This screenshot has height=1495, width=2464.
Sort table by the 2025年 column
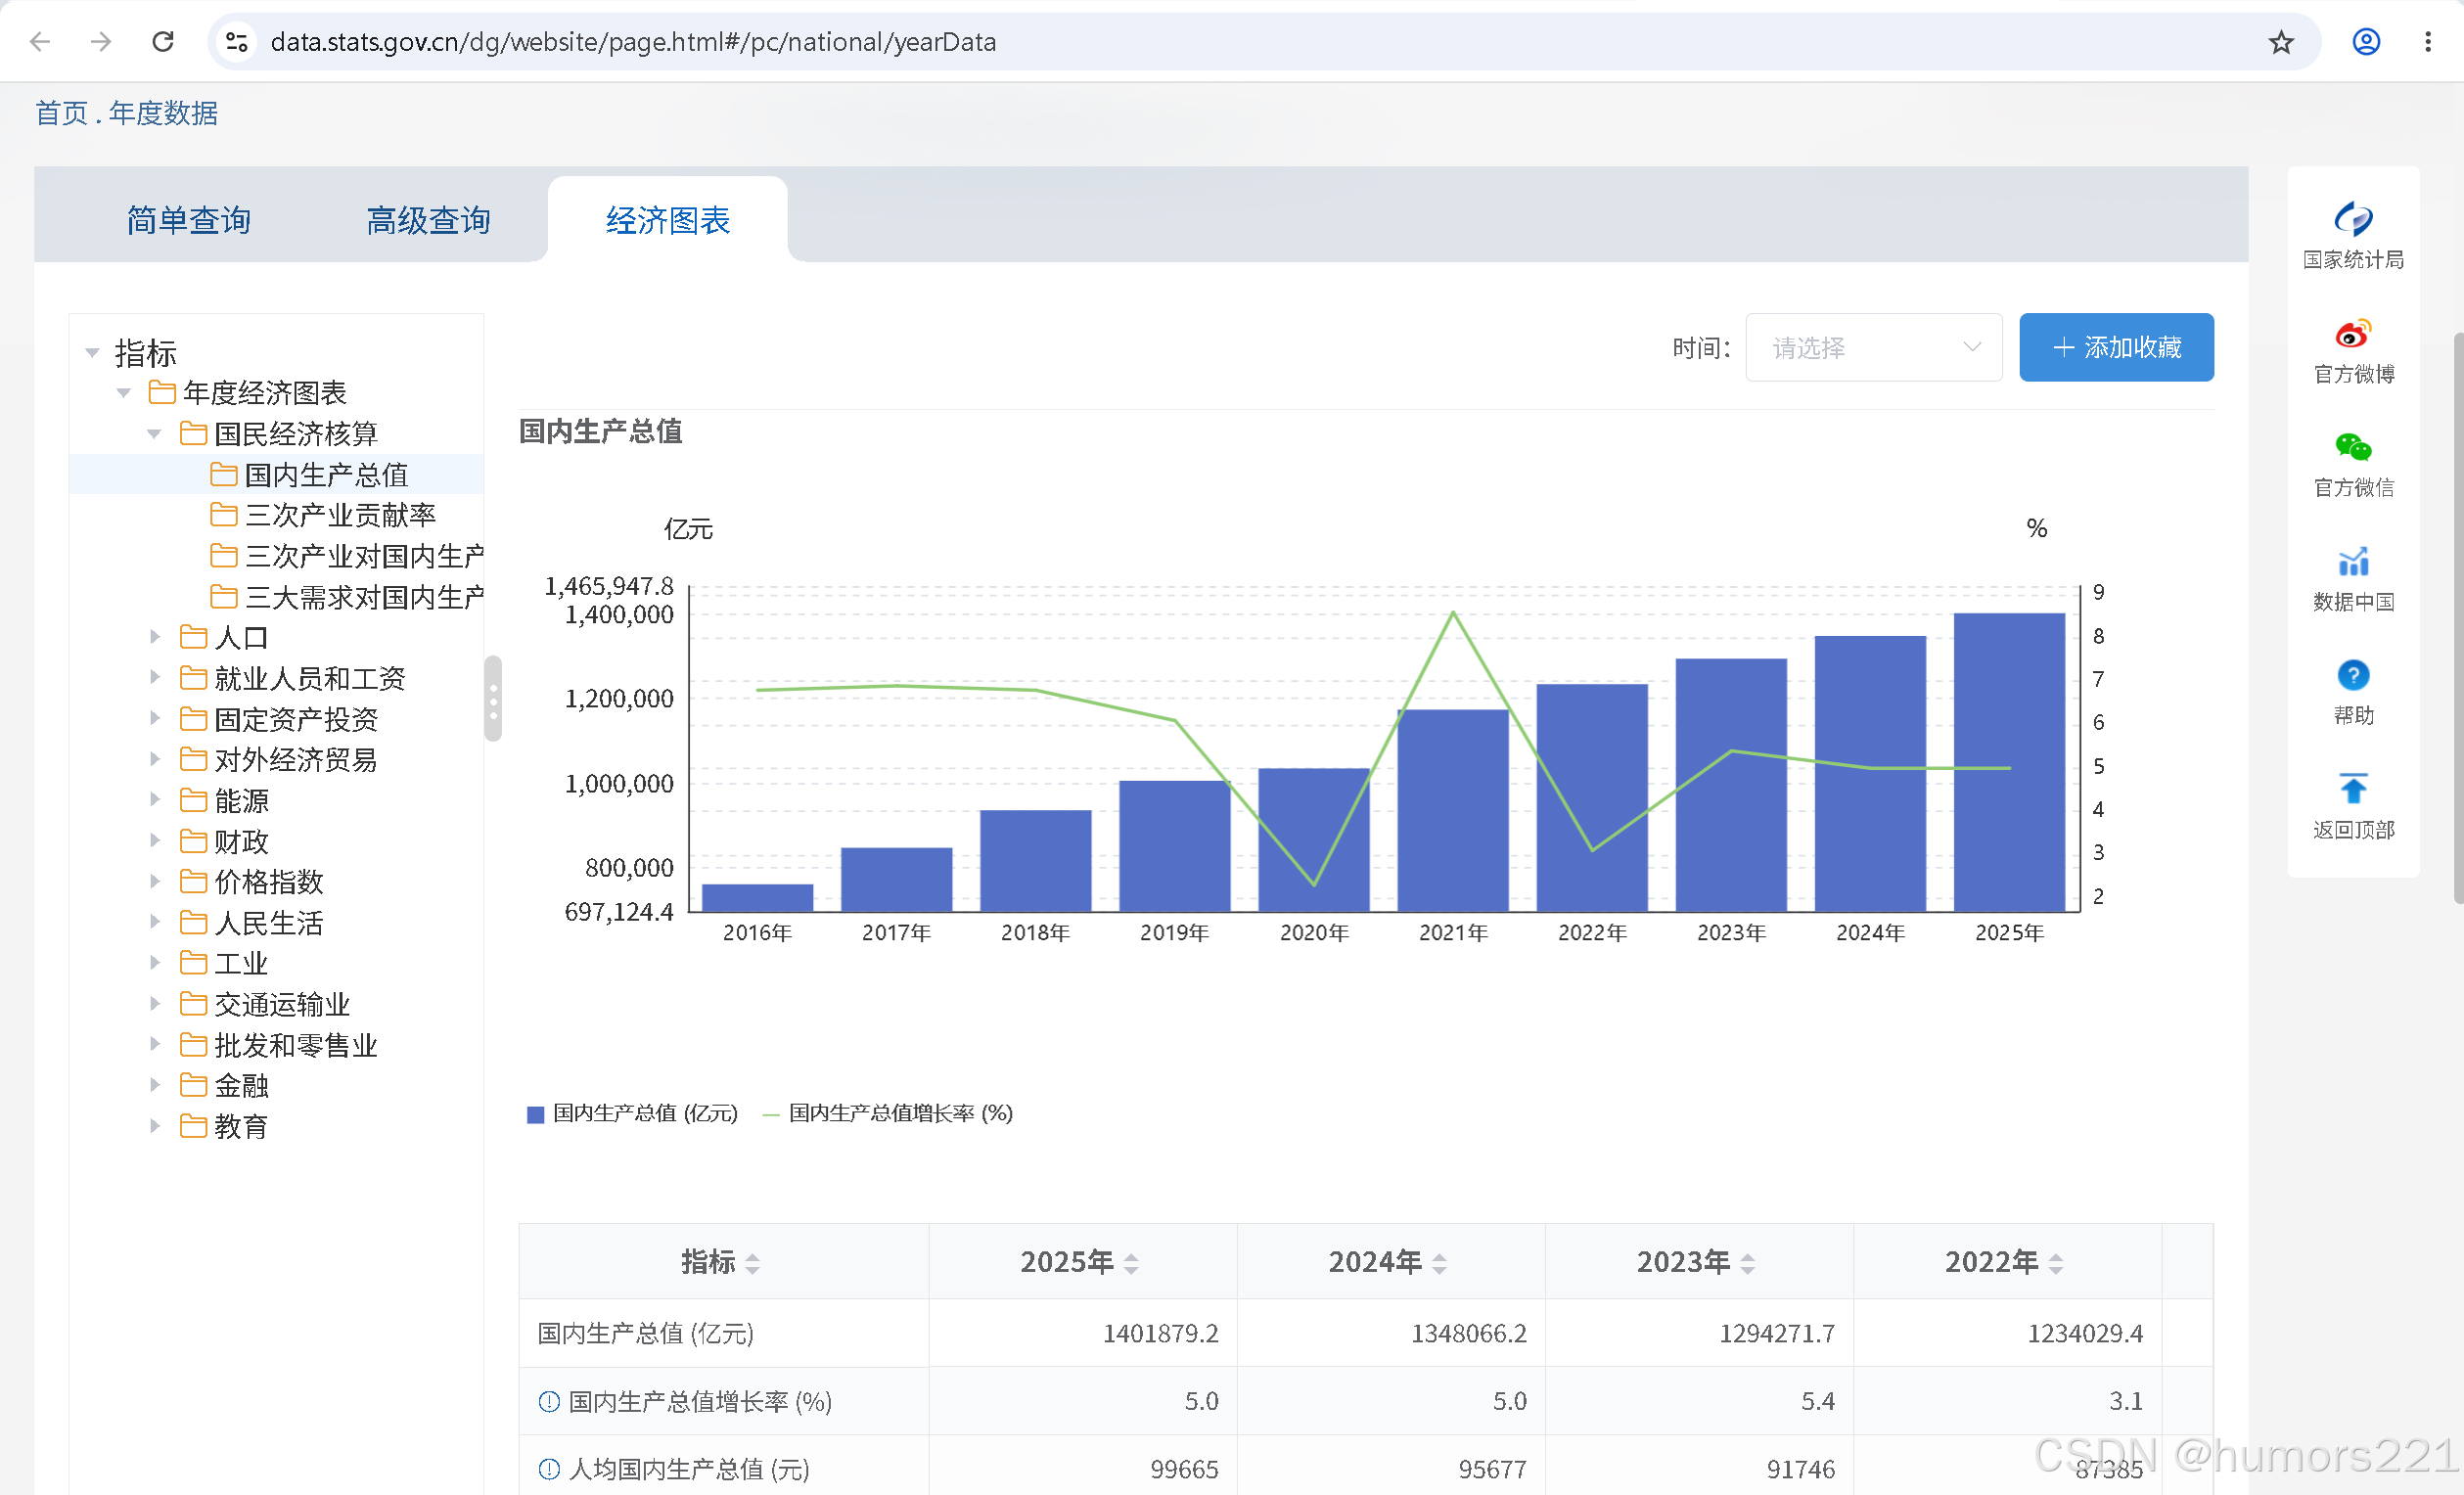coord(1131,1263)
